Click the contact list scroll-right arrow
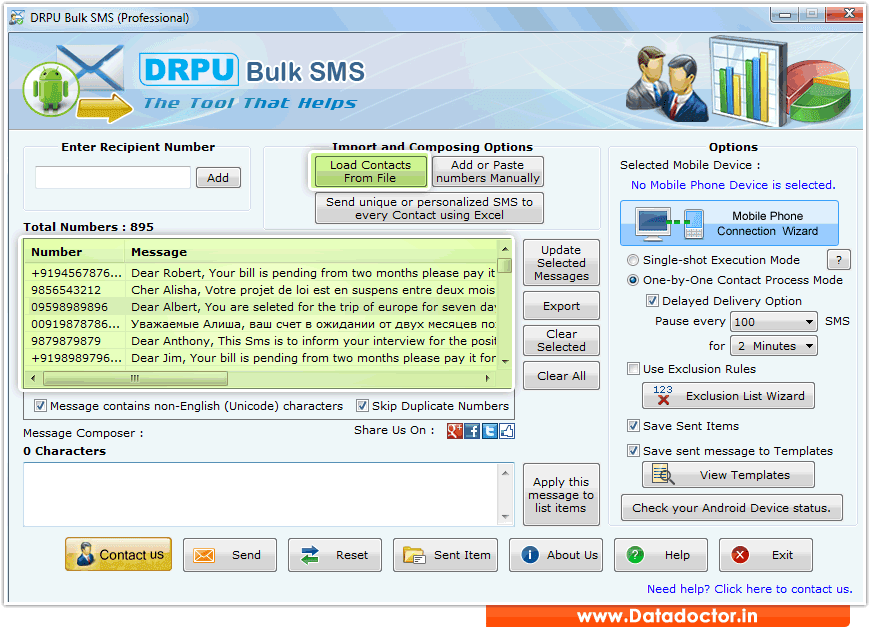 click(x=487, y=378)
